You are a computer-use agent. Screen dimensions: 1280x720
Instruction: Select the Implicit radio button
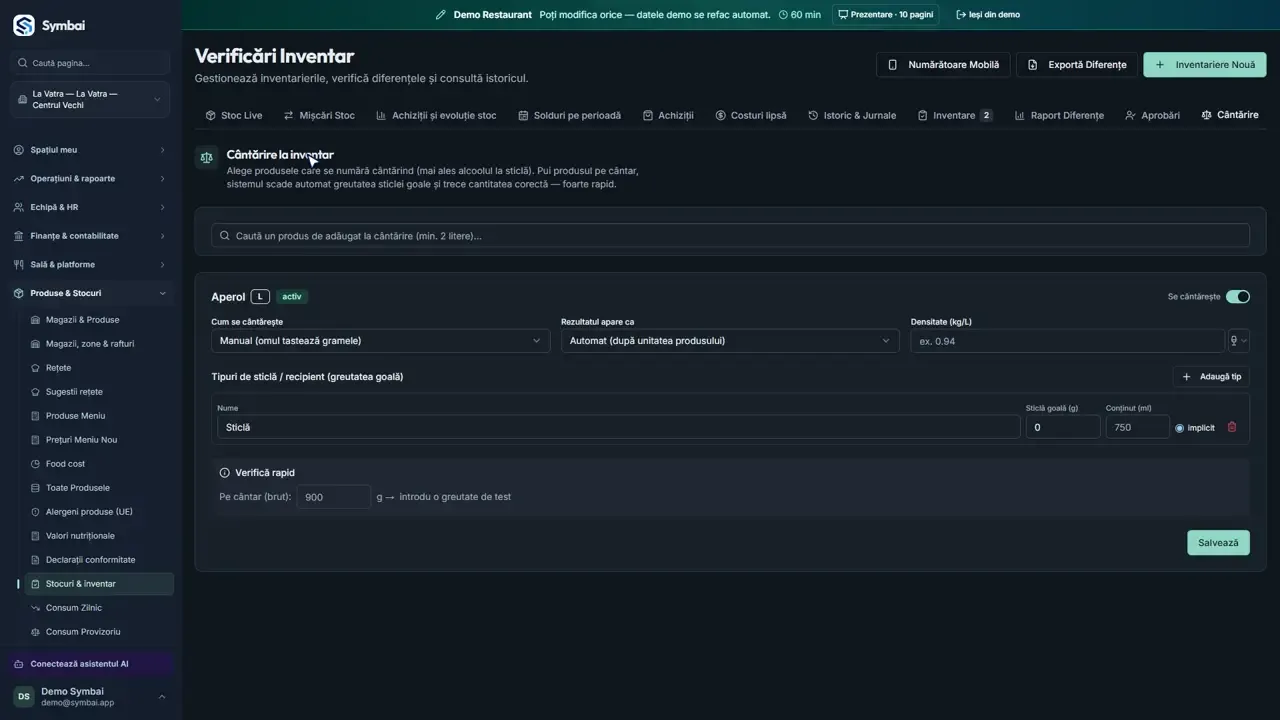coord(1180,428)
